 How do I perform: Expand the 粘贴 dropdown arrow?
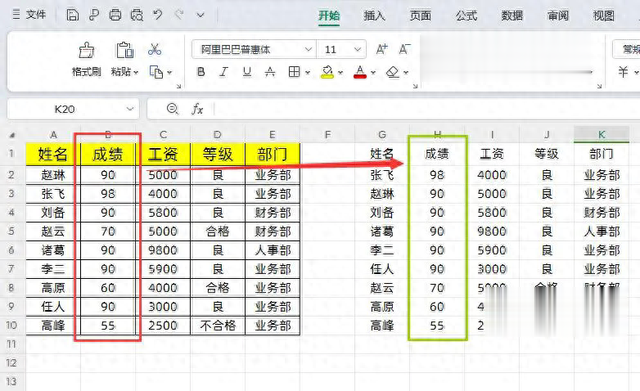pyautogui.click(x=136, y=72)
